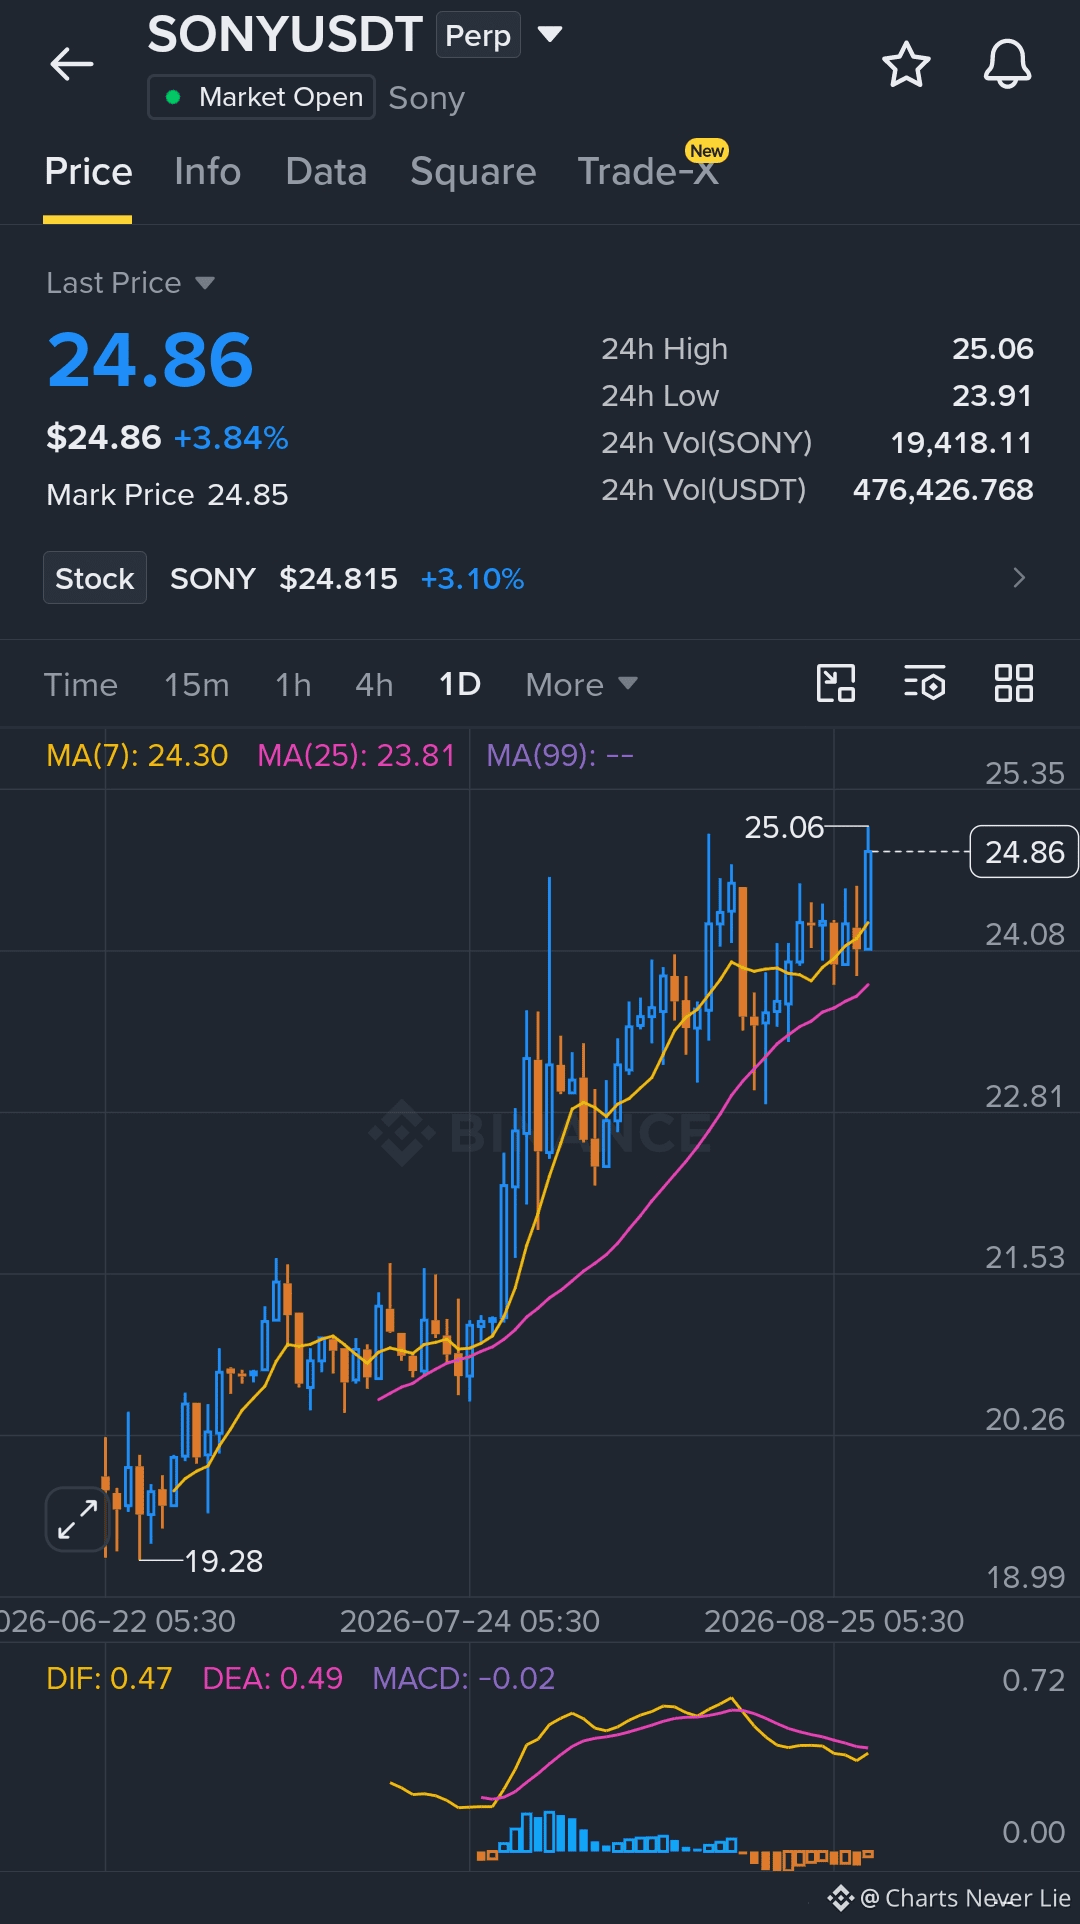Tap the 25.06 high marker on chart
Image resolution: width=1080 pixels, height=1924 pixels.
click(x=784, y=827)
